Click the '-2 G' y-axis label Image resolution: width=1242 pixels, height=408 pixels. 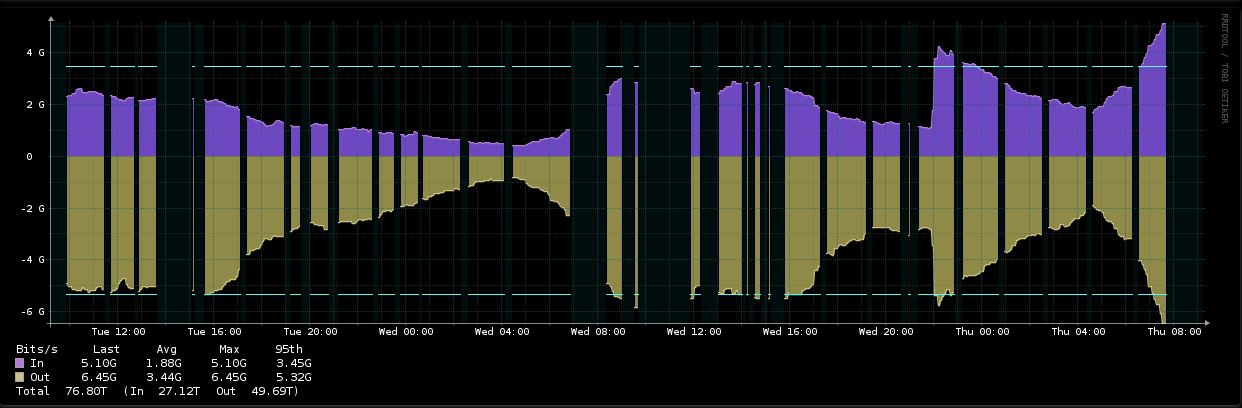[32, 208]
